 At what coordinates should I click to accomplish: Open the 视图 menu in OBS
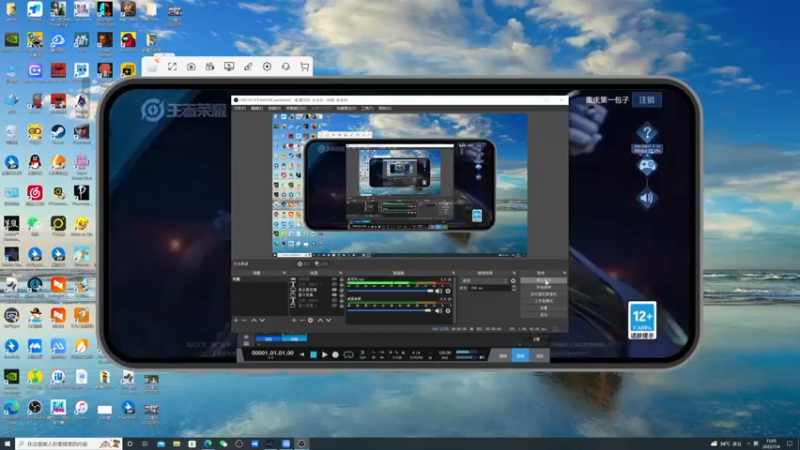click(x=274, y=108)
